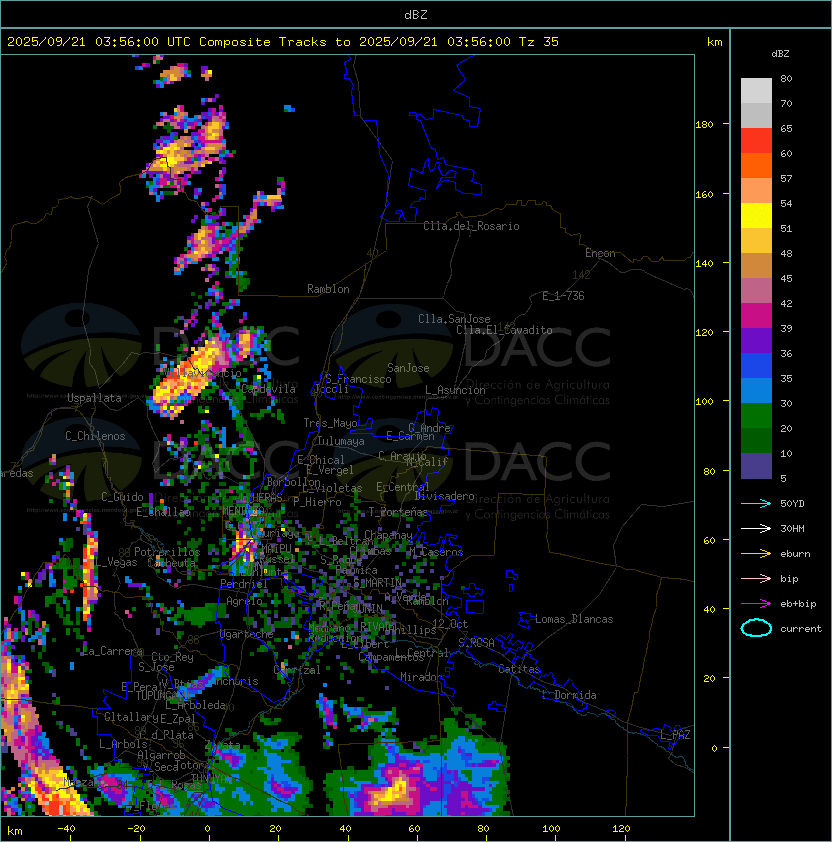Select the tan 45-48 dBZ swatch
The width and height of the screenshot is (832, 842).
756,266
